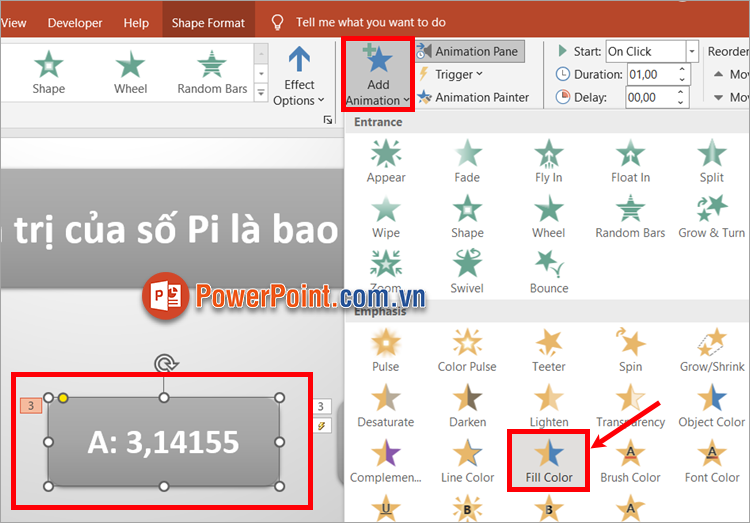The image size is (750, 523).
Task: Click the Delay time input field
Action: (650, 97)
